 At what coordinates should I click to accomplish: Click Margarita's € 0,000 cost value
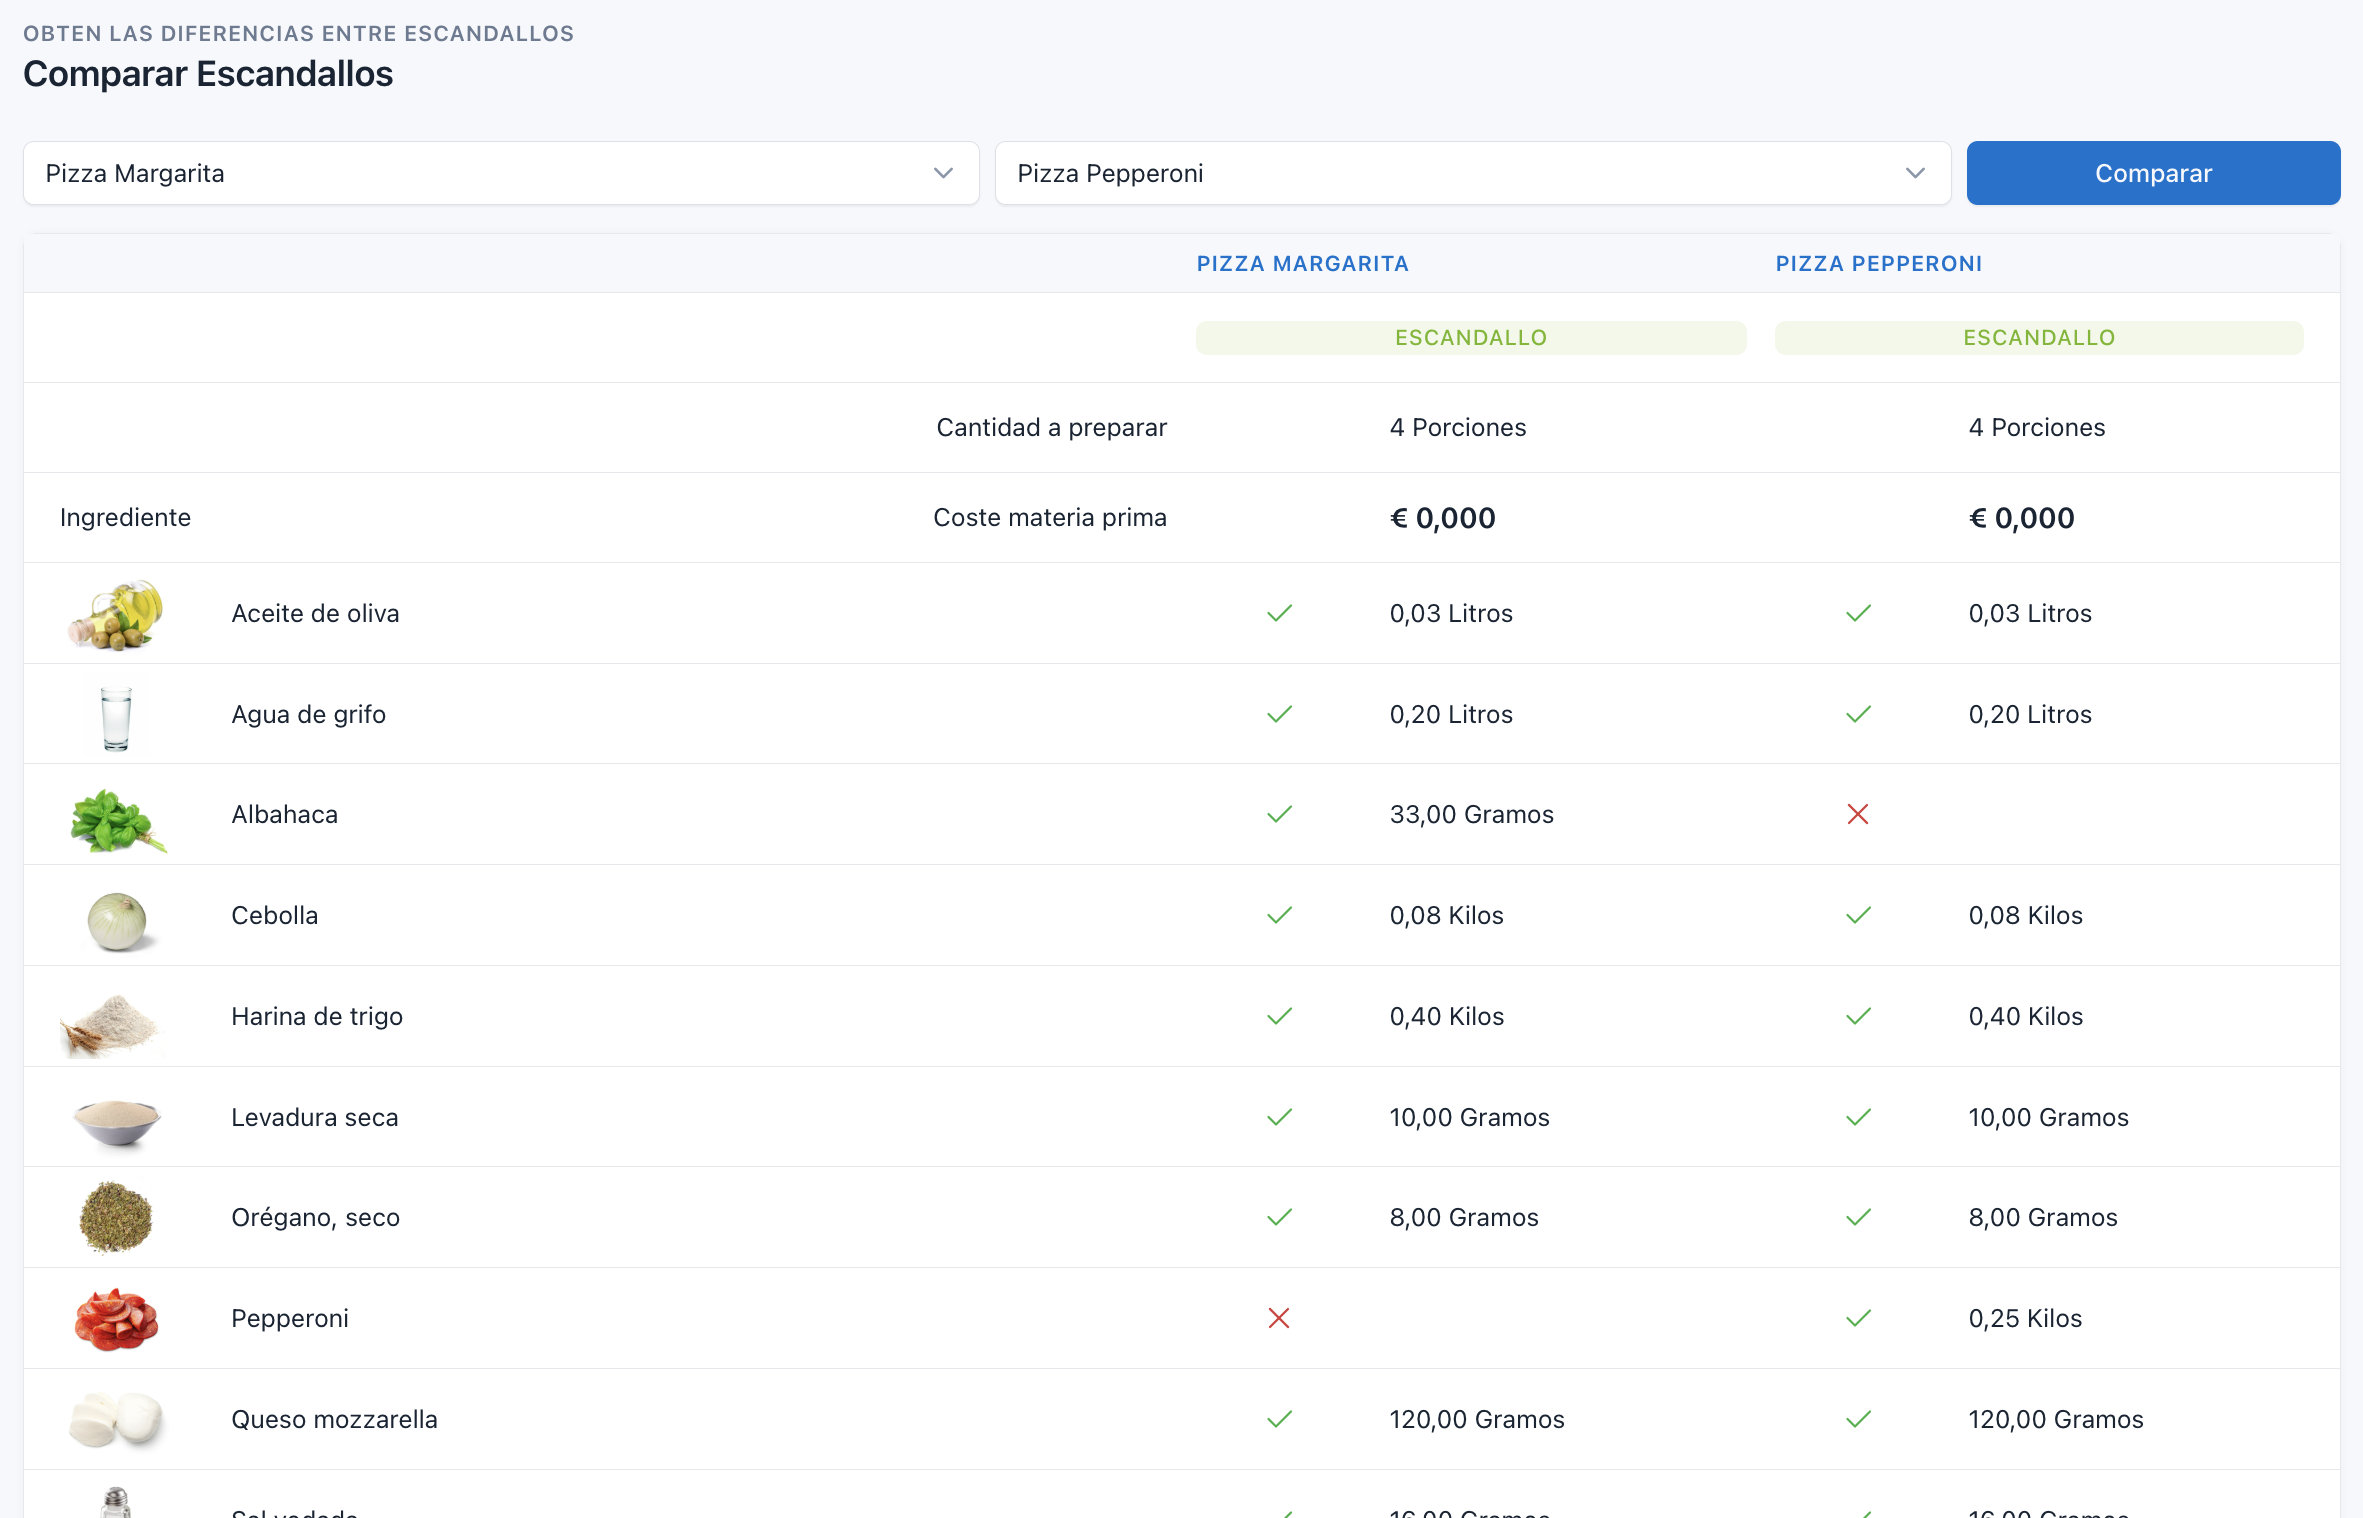(x=1442, y=518)
